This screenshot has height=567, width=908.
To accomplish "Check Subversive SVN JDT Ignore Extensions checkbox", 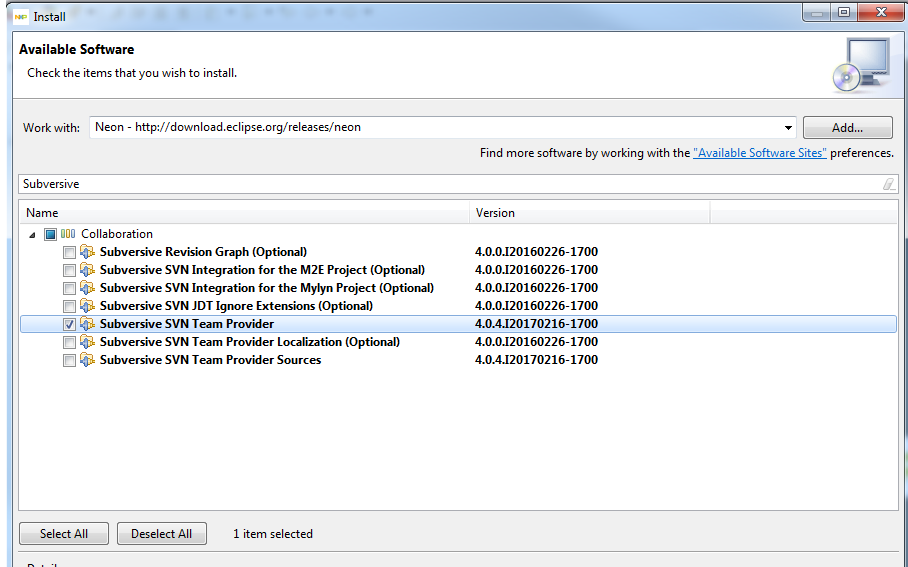I will click(x=69, y=306).
